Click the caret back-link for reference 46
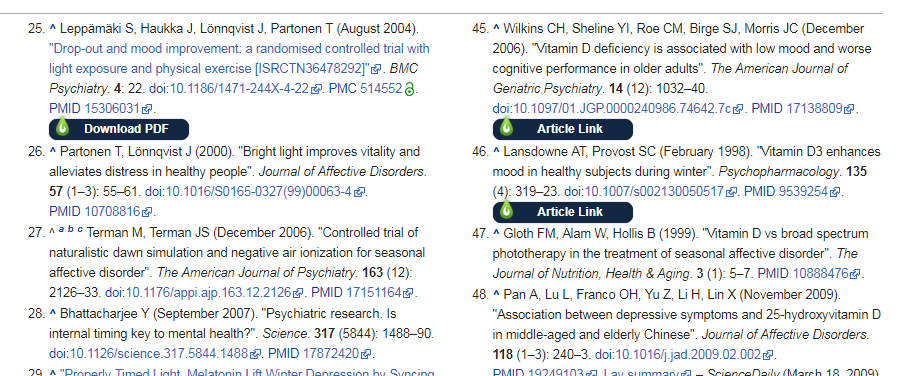This screenshot has width=901, height=376. (496, 151)
